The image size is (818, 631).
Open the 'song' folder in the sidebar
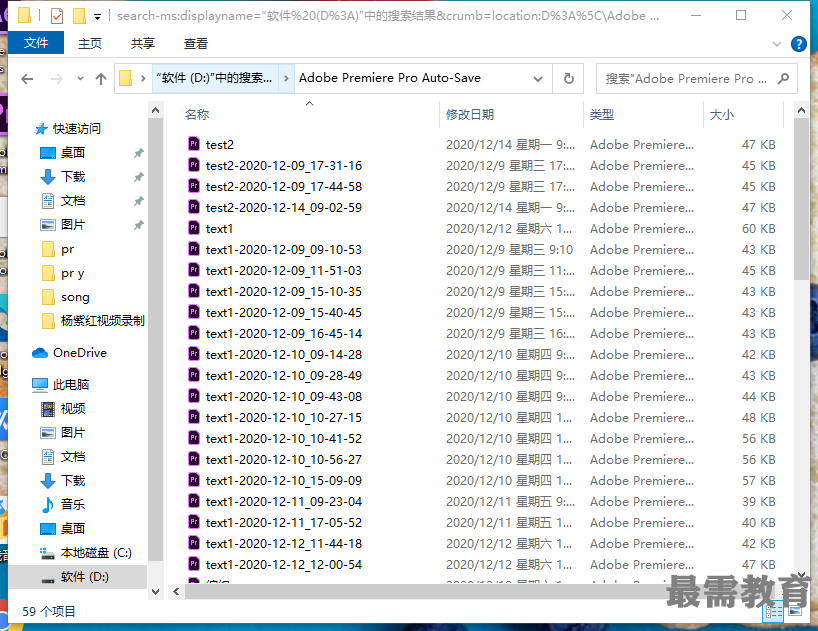point(75,297)
